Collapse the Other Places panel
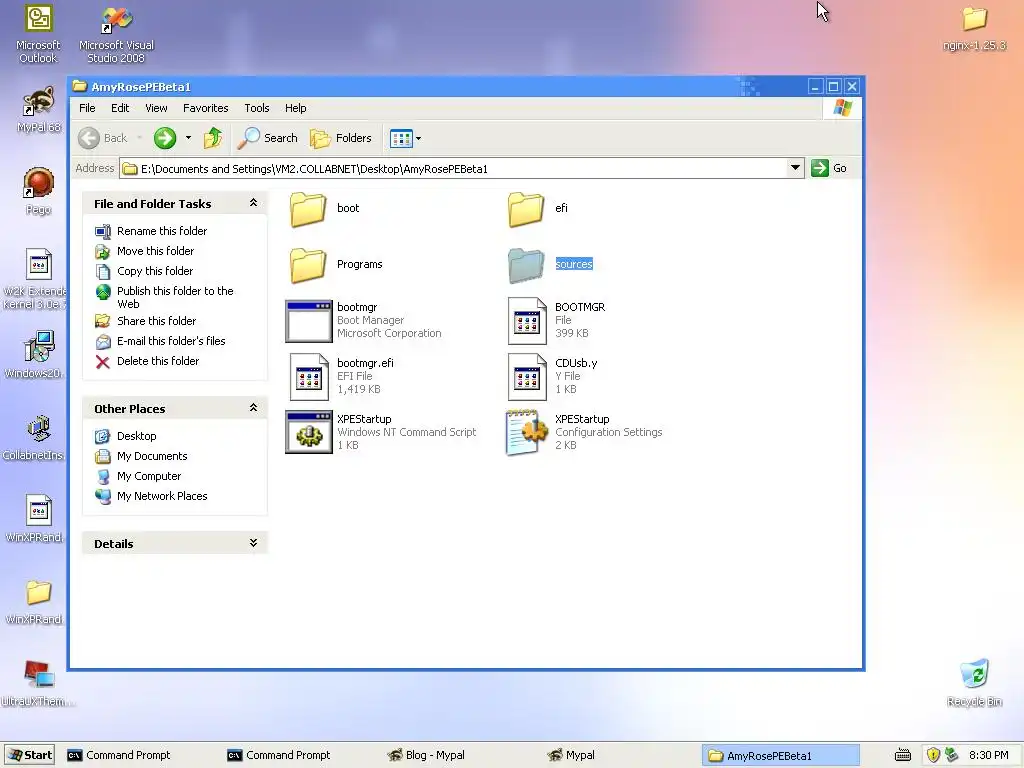 click(253, 408)
